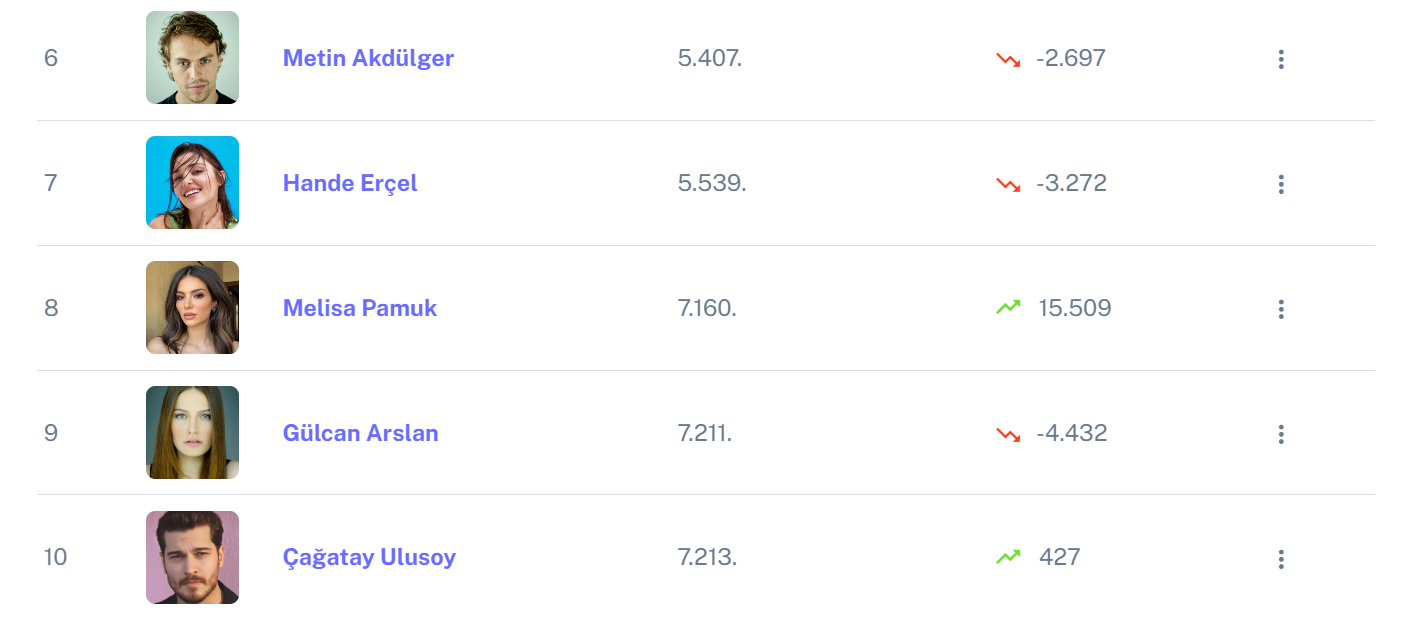Click the profile photo in row 6
This screenshot has width=1408, height=619.
(192, 58)
